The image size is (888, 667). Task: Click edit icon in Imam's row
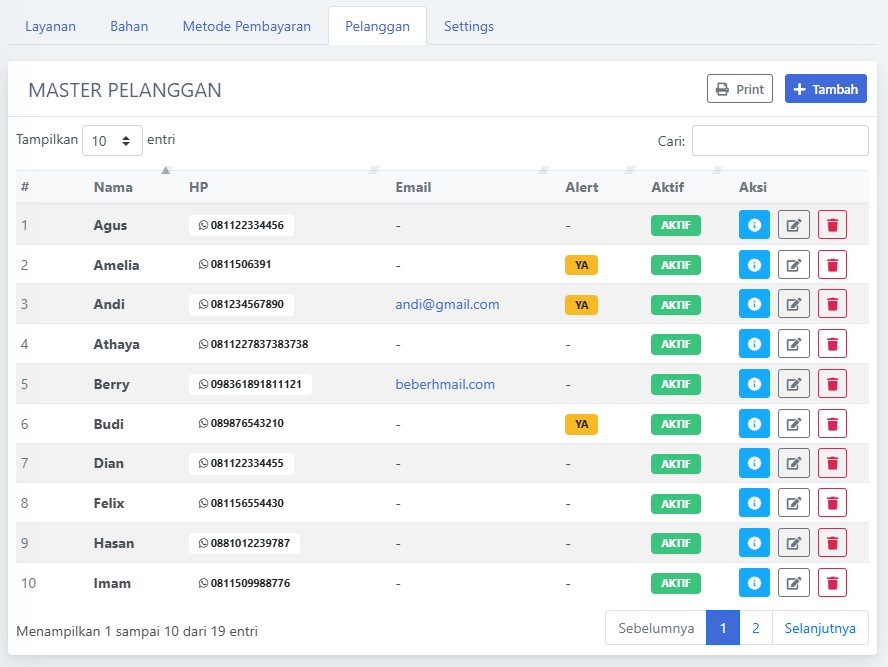pos(794,583)
